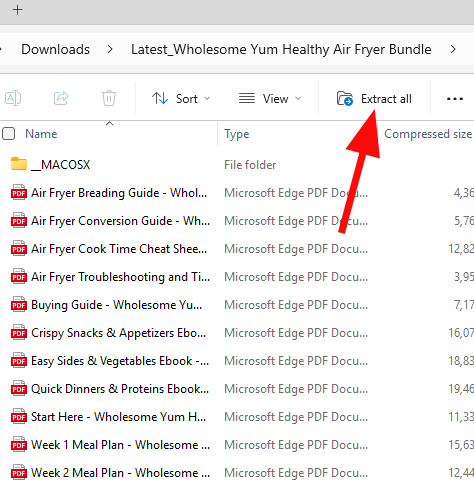Image resolution: width=474 pixels, height=490 pixels.
Task: Expand the chevron after Air Fryer Bundle breadcrumb
Action: click(x=453, y=49)
